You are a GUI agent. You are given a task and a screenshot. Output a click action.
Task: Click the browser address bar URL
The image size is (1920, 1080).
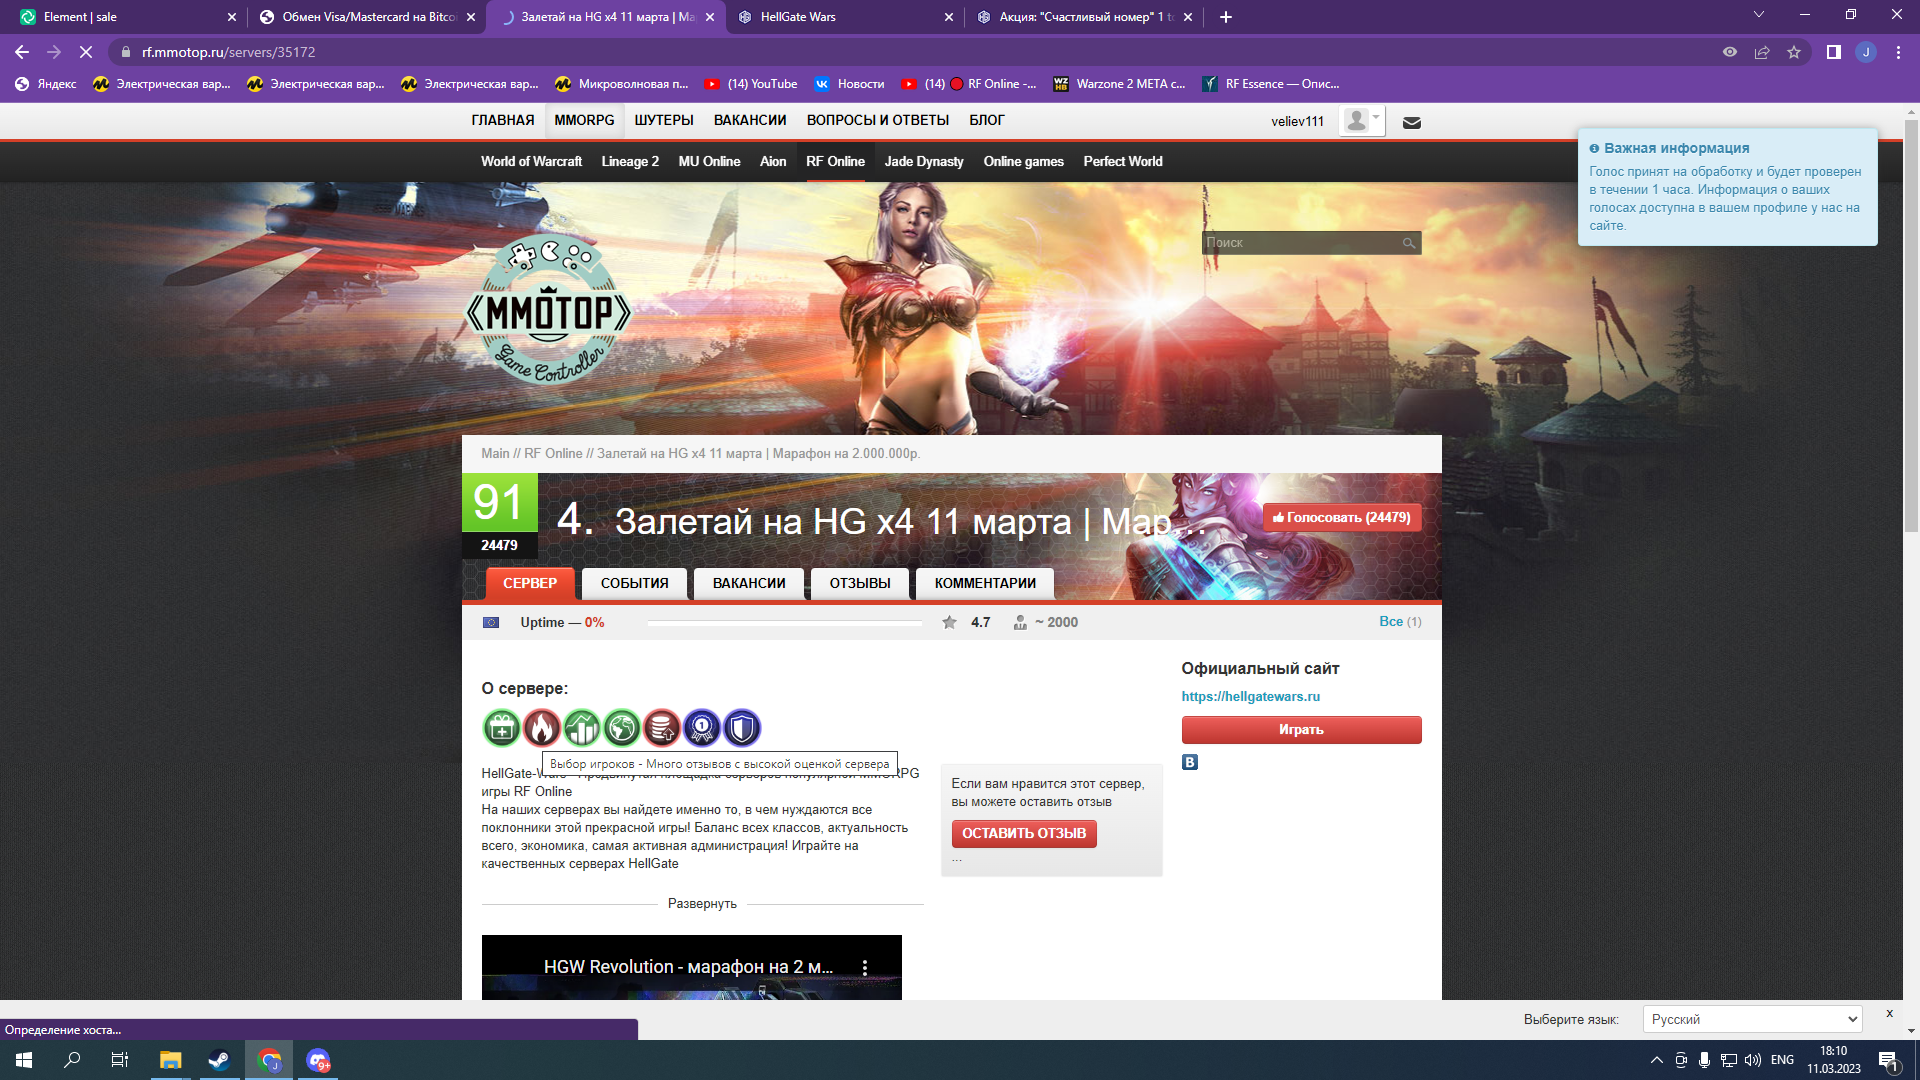(228, 52)
